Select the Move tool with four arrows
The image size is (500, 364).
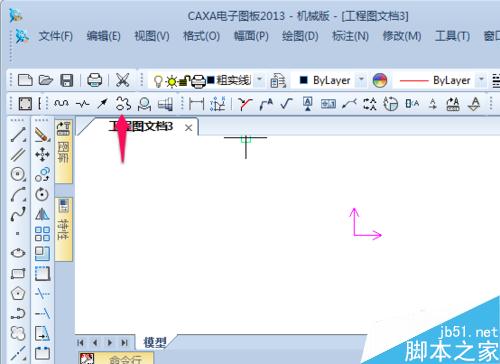click(42, 154)
